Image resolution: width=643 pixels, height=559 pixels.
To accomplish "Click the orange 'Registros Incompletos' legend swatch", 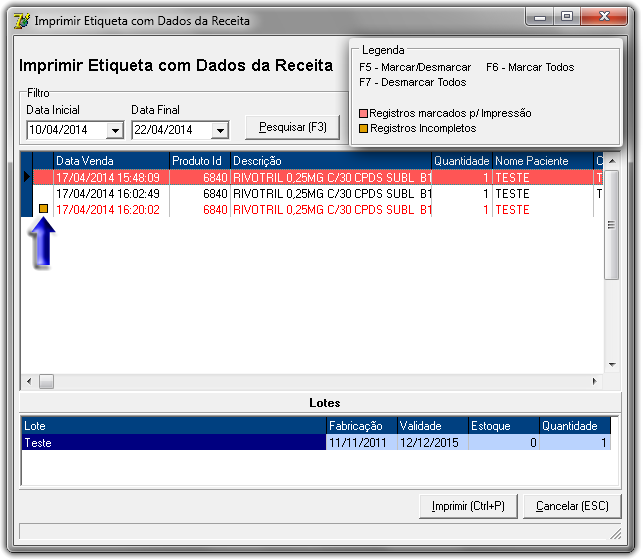I will click(363, 128).
